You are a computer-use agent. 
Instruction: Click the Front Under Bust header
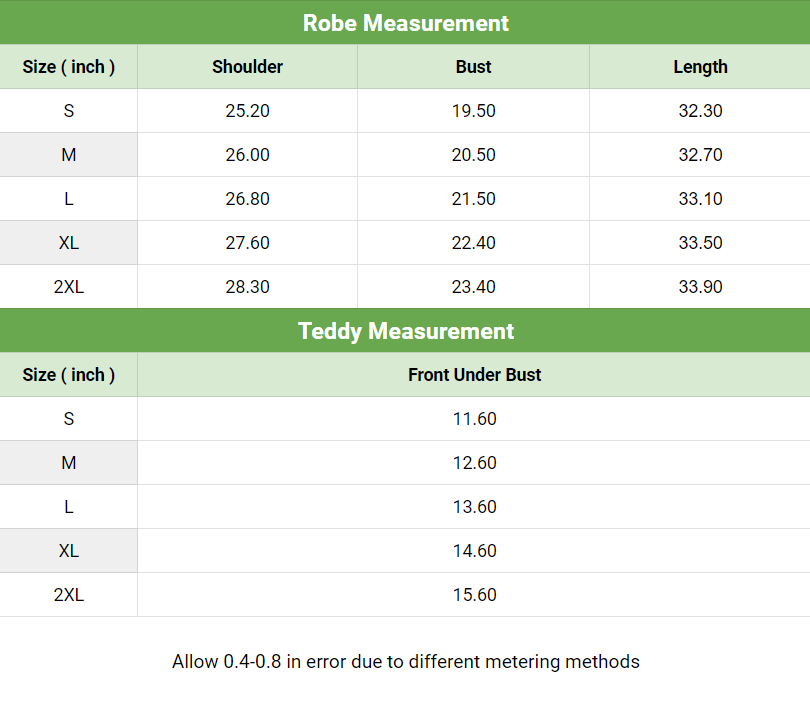tap(474, 375)
